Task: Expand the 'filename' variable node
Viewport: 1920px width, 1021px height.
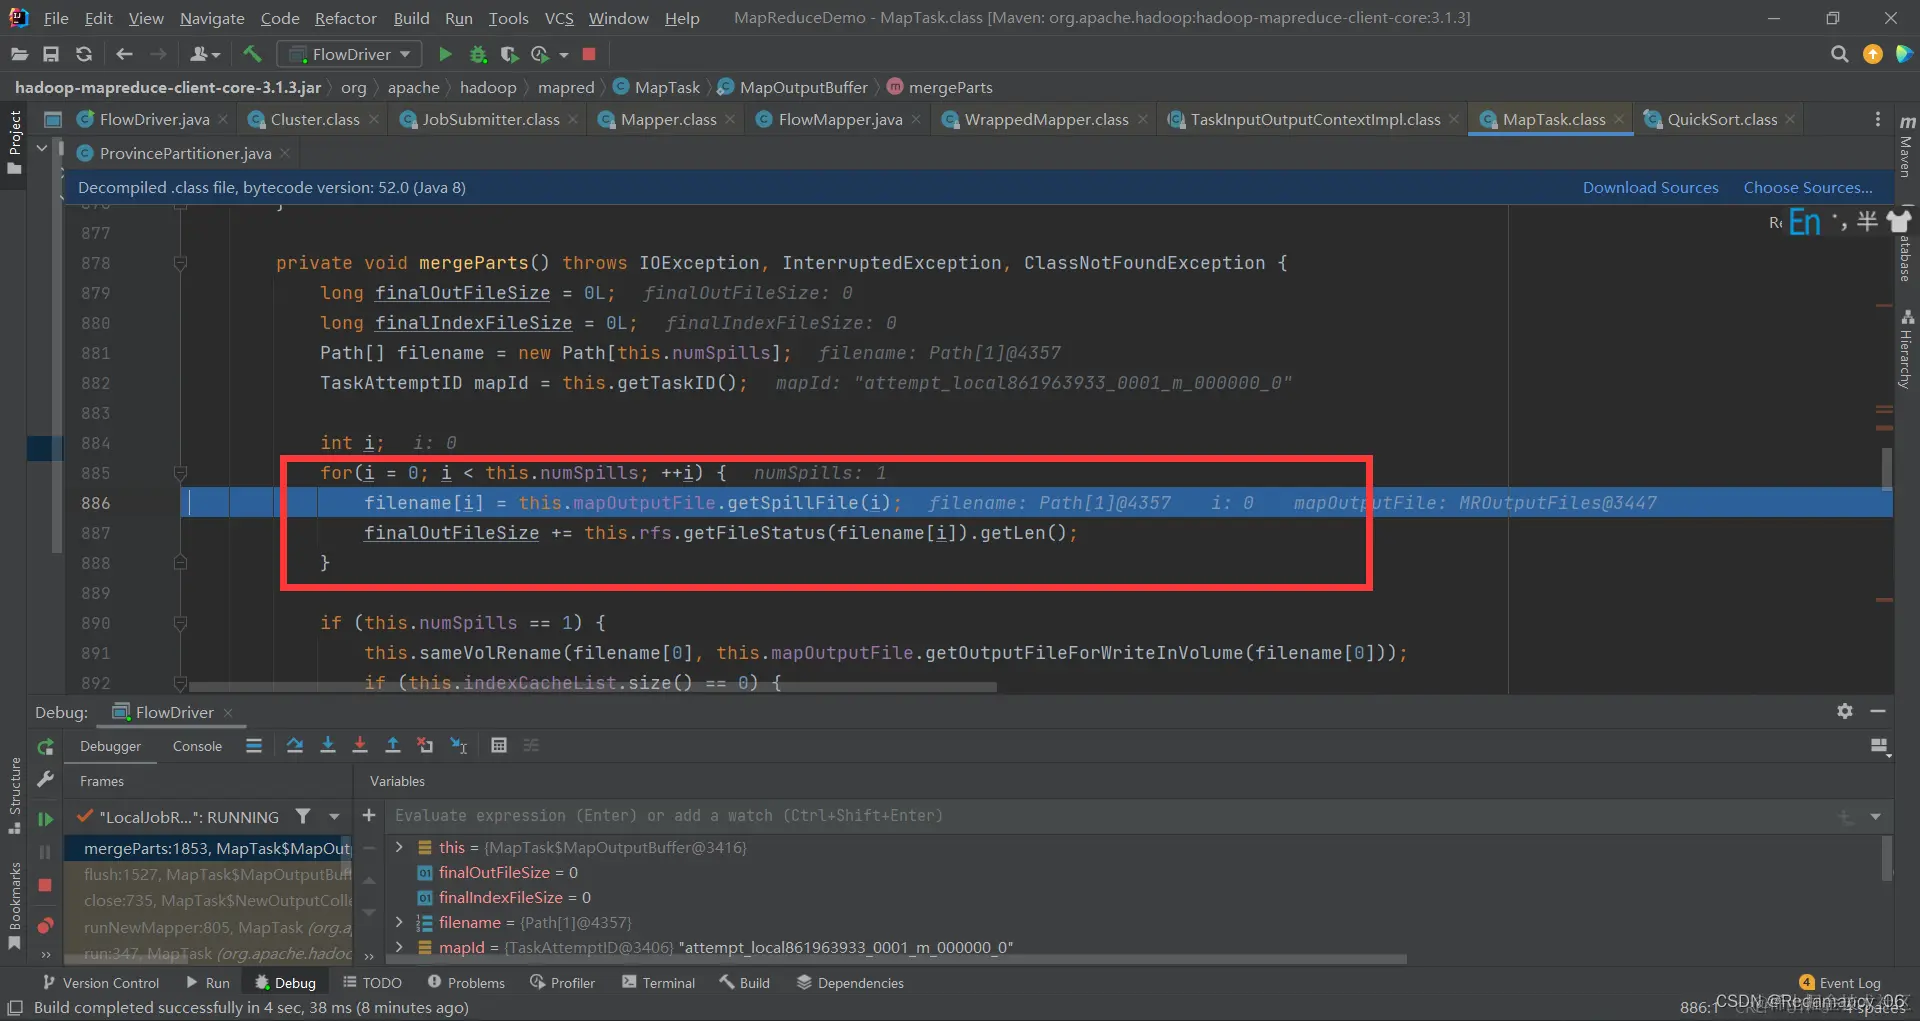Action: click(400, 922)
